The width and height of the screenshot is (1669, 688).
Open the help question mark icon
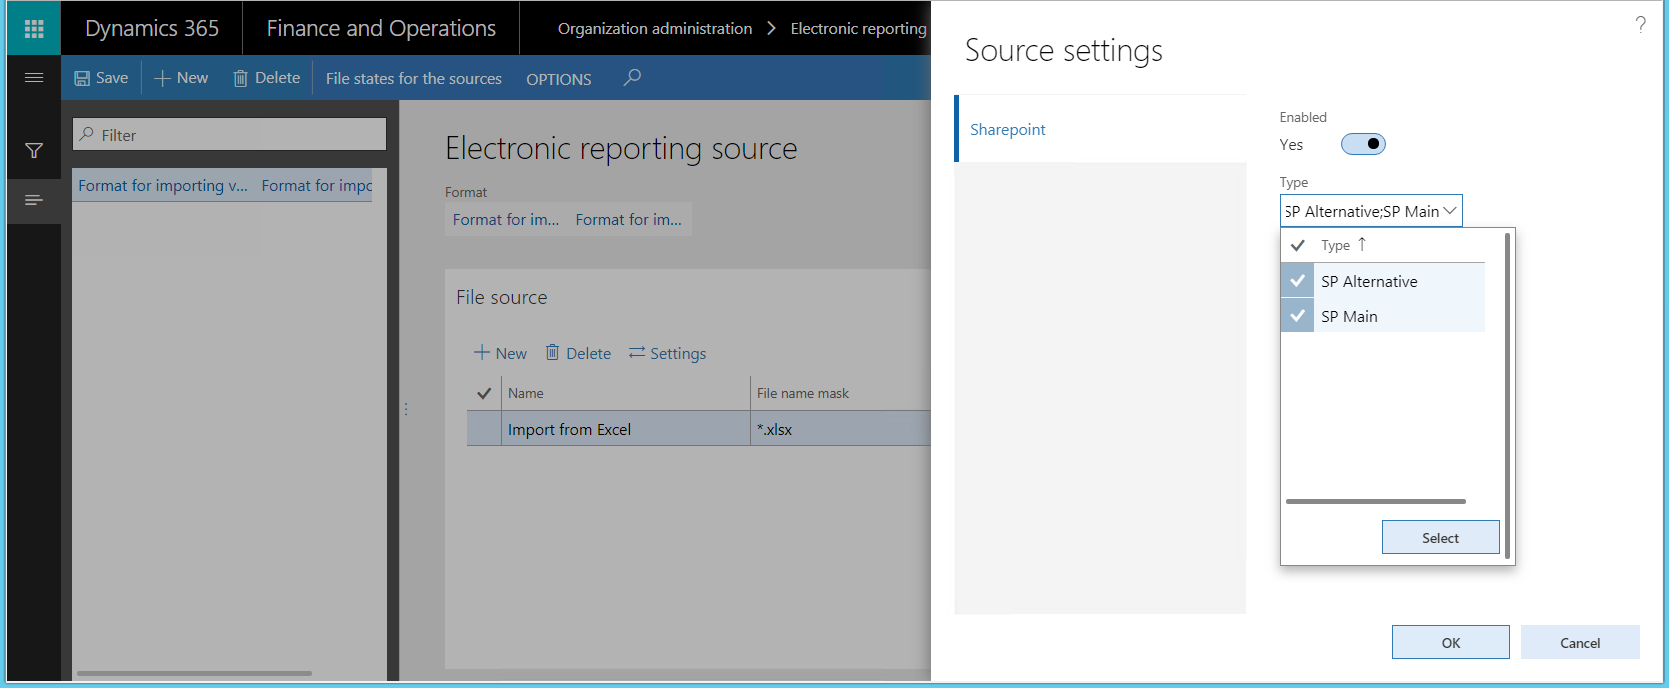1640,24
